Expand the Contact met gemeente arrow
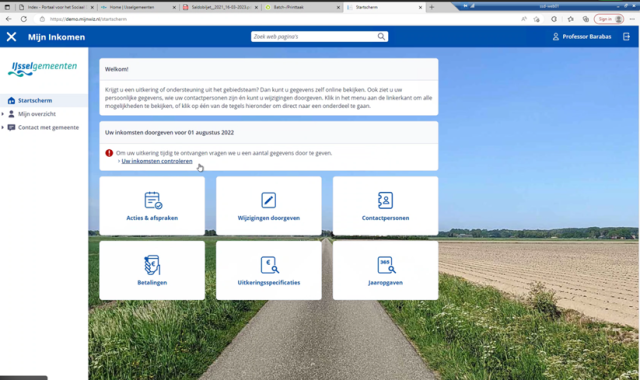Image resolution: width=640 pixels, height=380 pixels. tap(3, 127)
